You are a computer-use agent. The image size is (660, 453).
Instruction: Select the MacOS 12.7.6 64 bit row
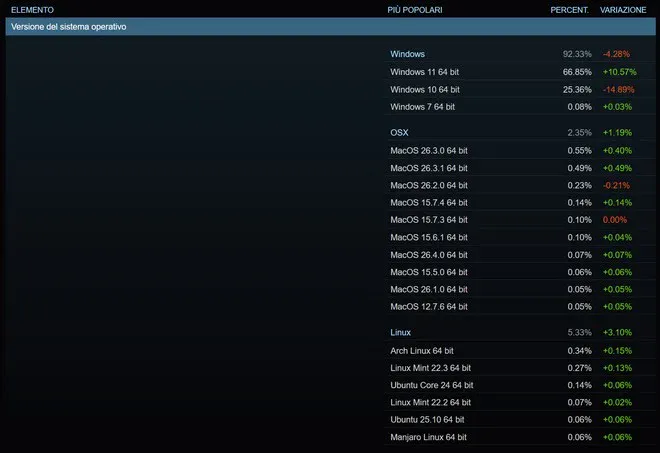[519, 306]
